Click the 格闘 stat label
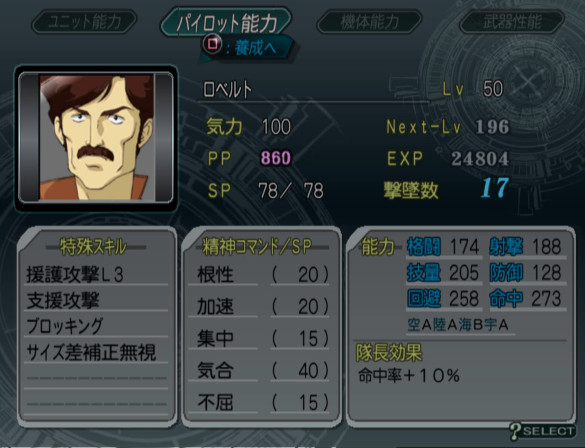585x448 pixels. pyautogui.click(x=424, y=247)
